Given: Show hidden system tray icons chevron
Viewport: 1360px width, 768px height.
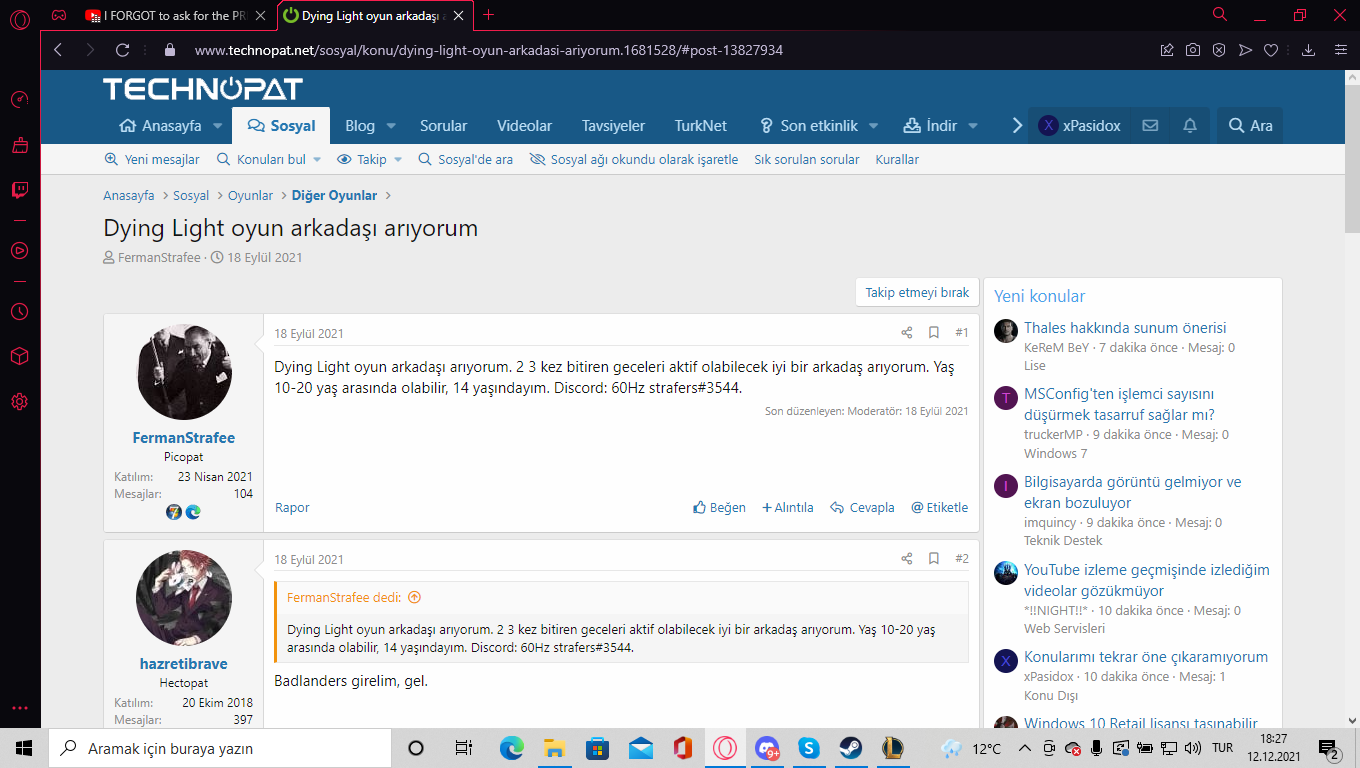Looking at the screenshot, I should coord(1024,748).
